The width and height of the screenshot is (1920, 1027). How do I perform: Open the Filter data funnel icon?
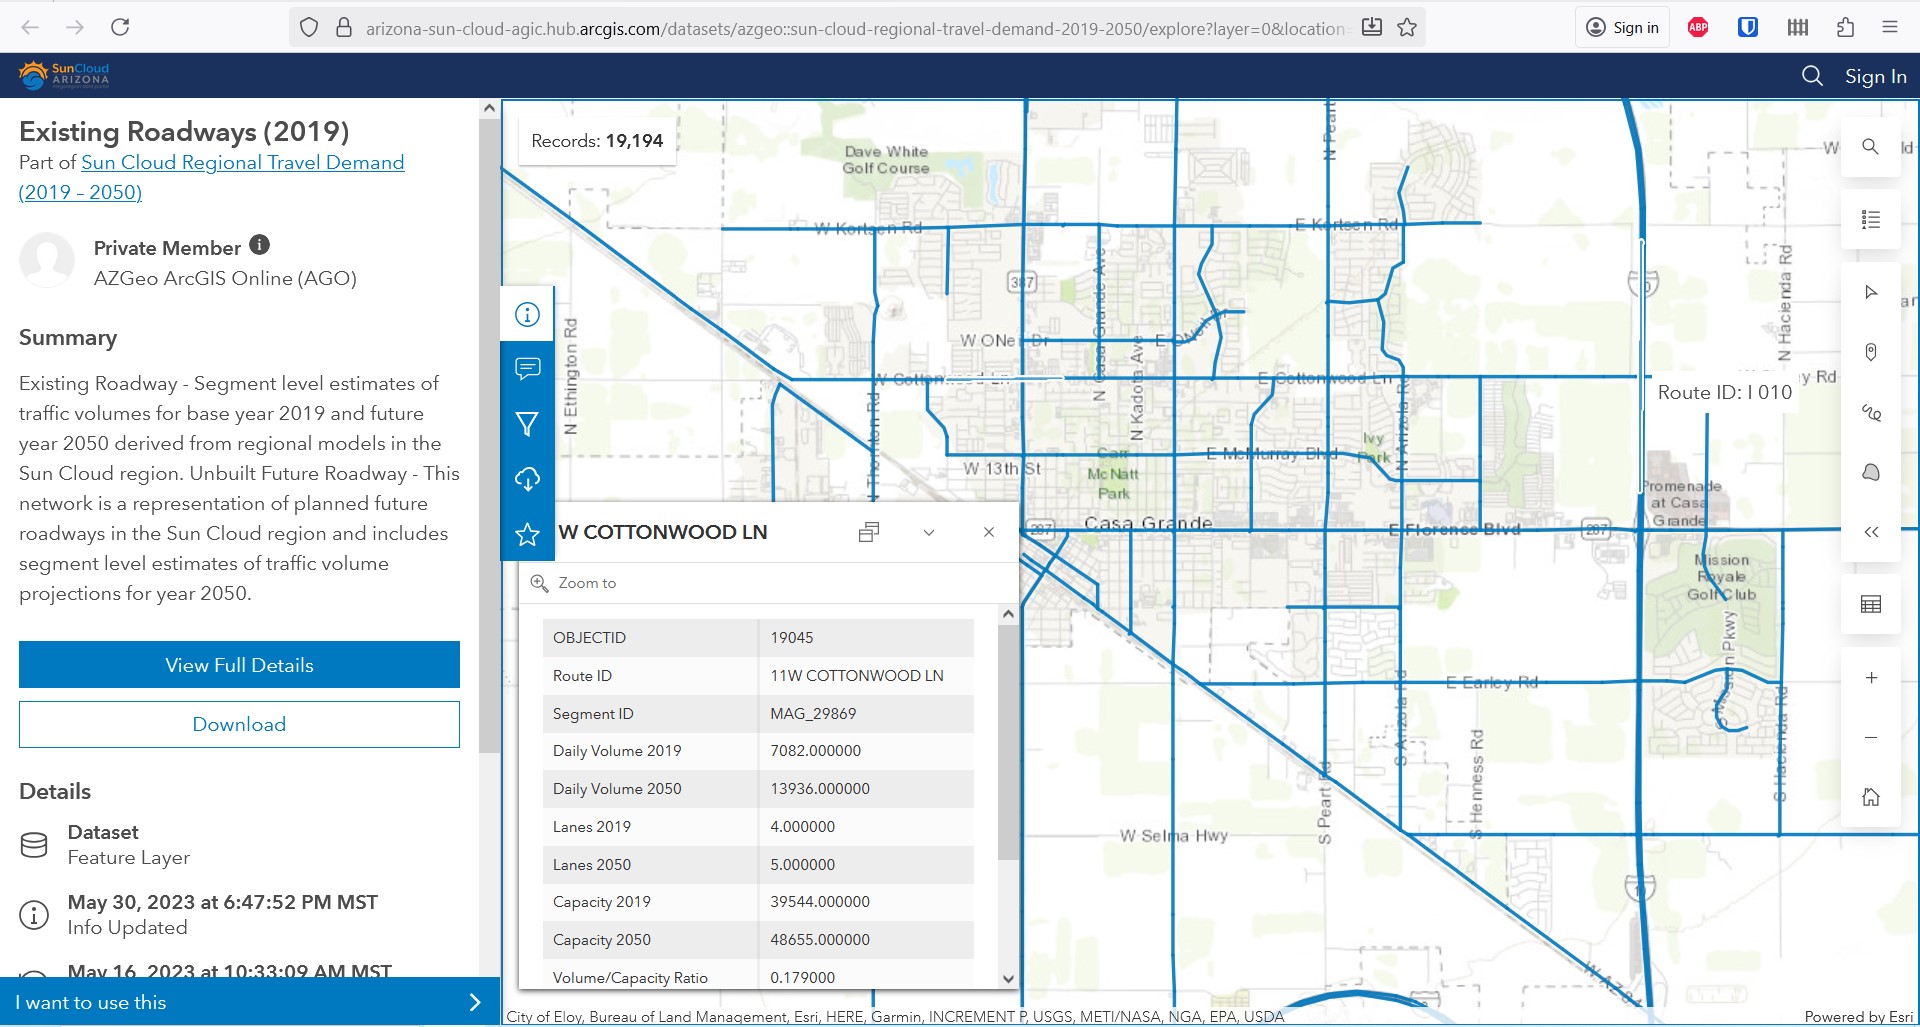coord(527,424)
